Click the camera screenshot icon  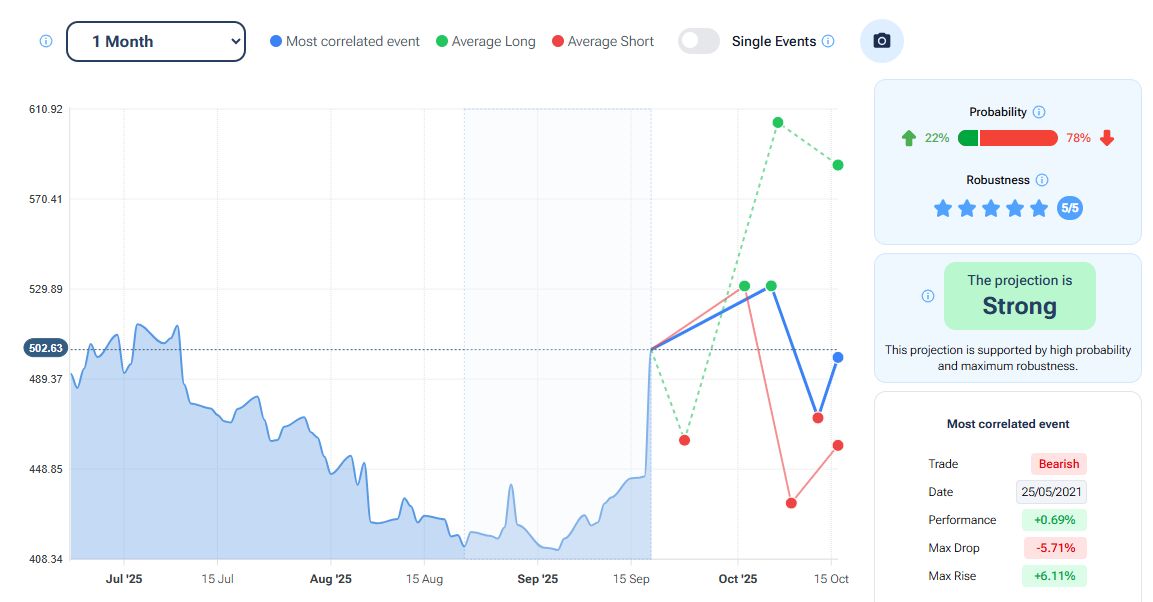[882, 41]
